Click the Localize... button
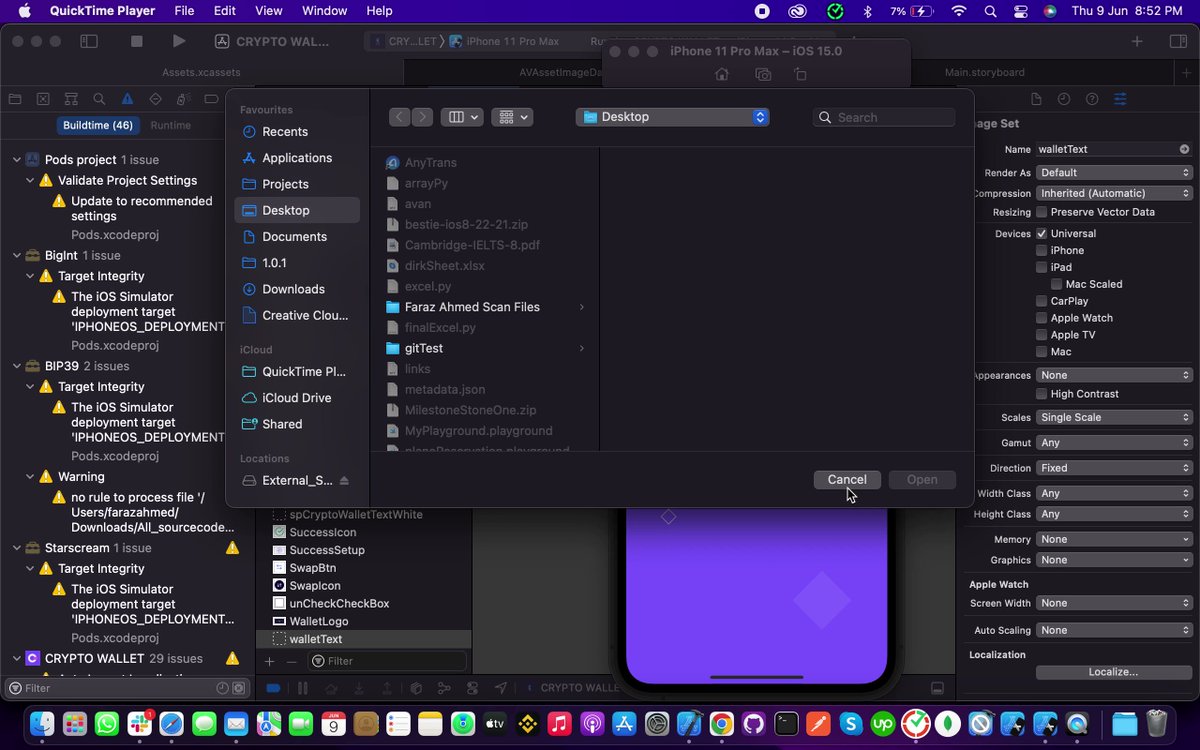This screenshot has height=750, width=1200. point(1114,672)
